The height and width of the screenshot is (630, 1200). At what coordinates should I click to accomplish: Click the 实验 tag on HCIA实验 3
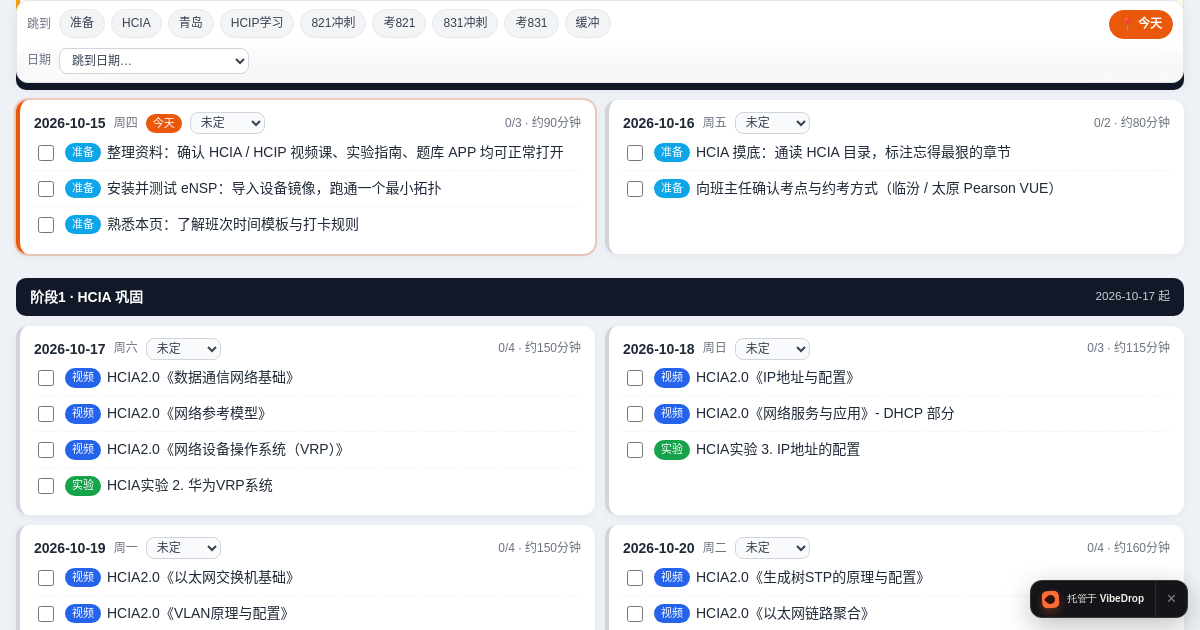coord(672,449)
